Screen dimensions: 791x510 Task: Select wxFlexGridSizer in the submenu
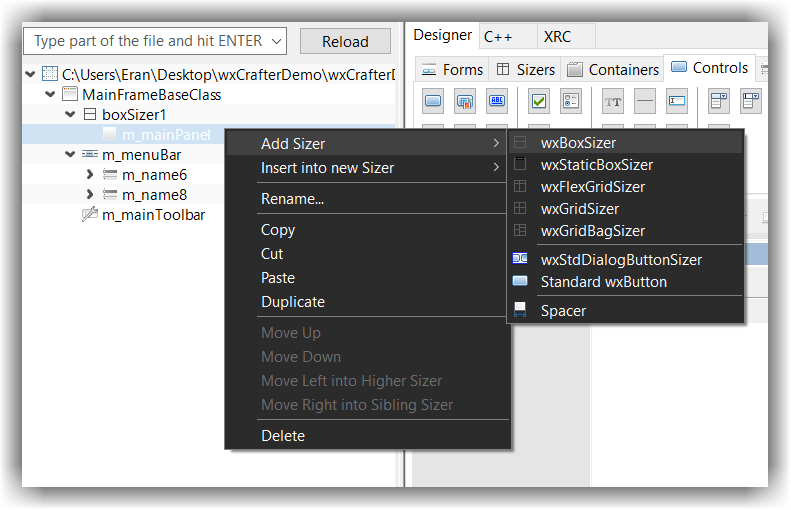tap(592, 187)
